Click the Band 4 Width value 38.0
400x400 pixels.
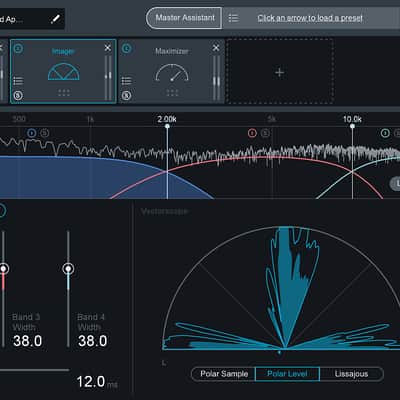tap(92, 341)
